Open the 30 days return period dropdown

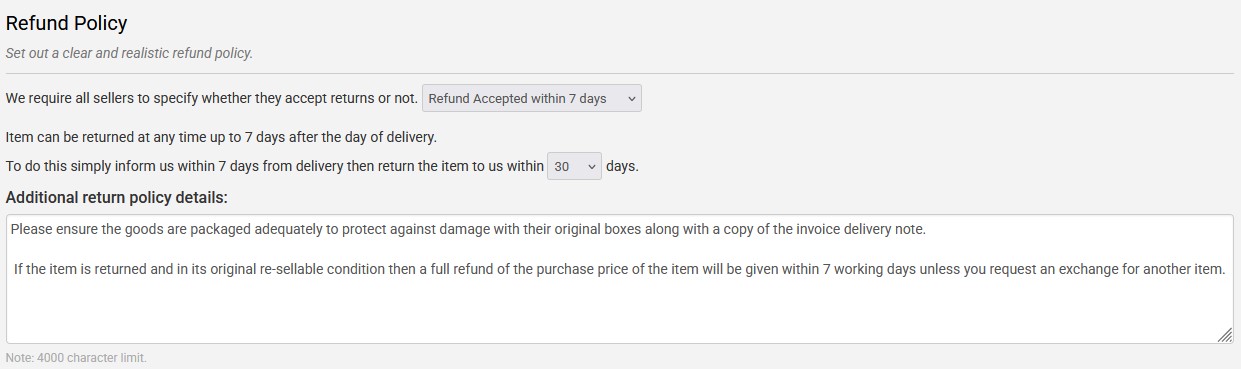(x=574, y=166)
